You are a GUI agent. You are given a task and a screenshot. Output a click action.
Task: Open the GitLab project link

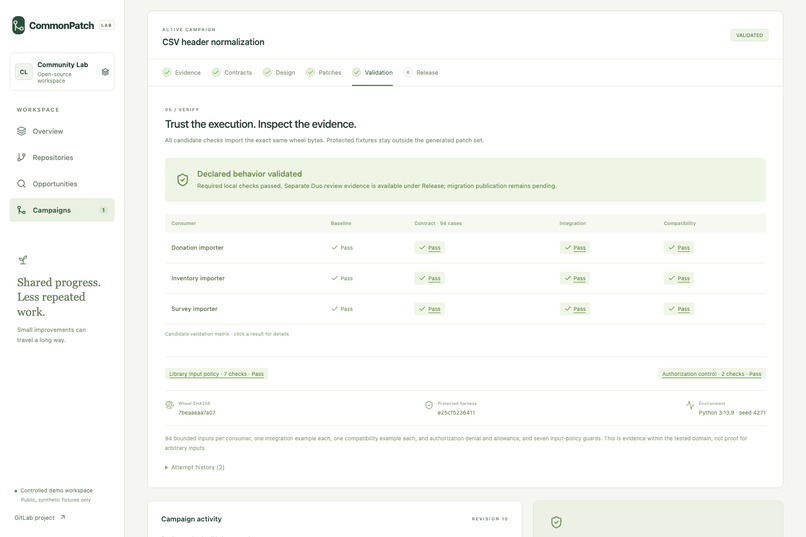40,517
